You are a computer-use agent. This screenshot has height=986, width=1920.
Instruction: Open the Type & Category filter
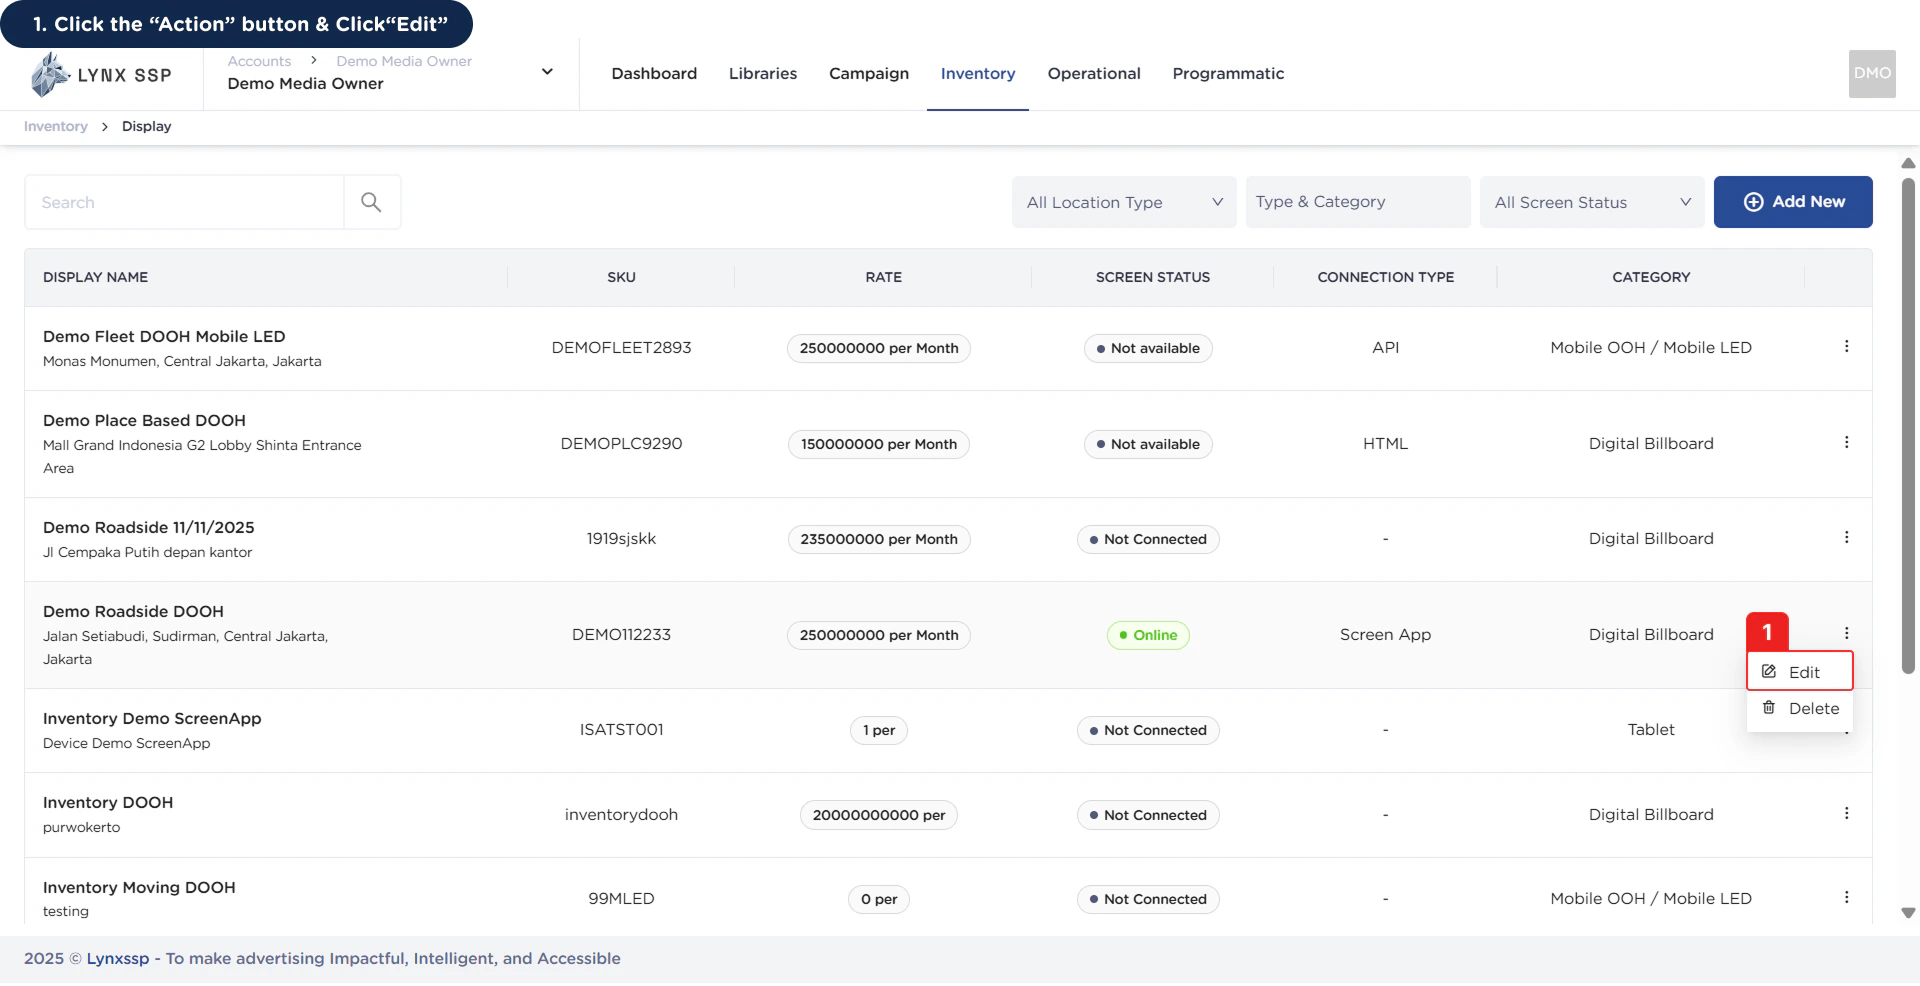[1358, 202]
